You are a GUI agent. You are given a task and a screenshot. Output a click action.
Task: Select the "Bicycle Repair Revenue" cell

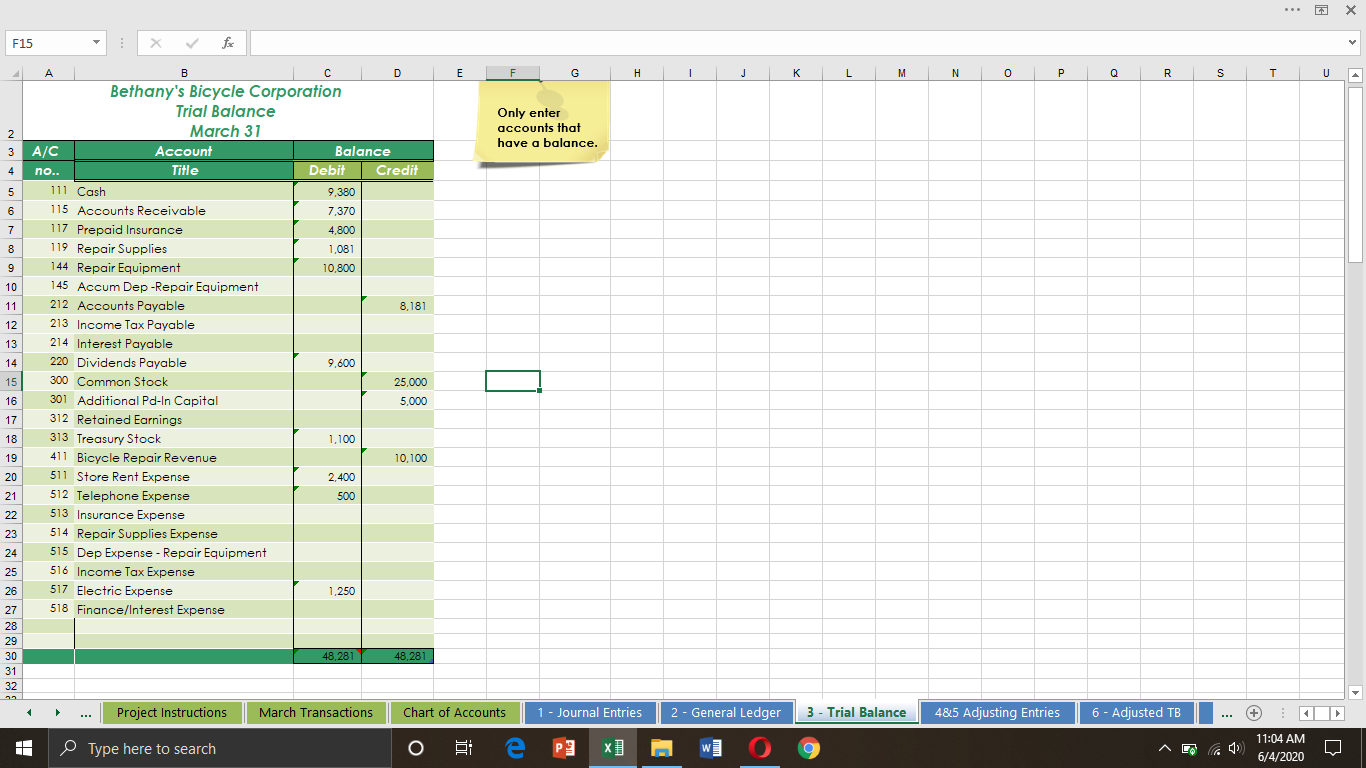[x=184, y=457]
